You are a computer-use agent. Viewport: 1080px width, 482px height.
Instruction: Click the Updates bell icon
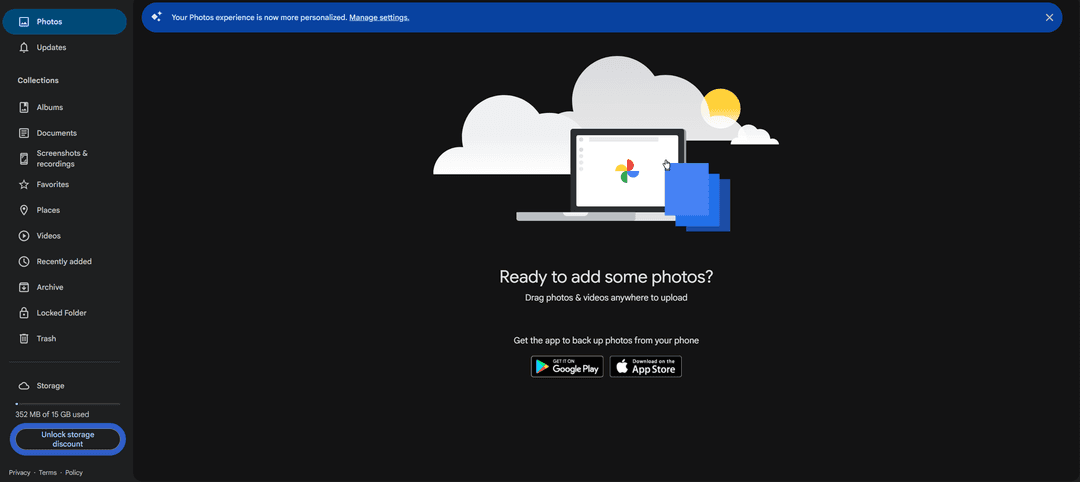[x=24, y=48]
